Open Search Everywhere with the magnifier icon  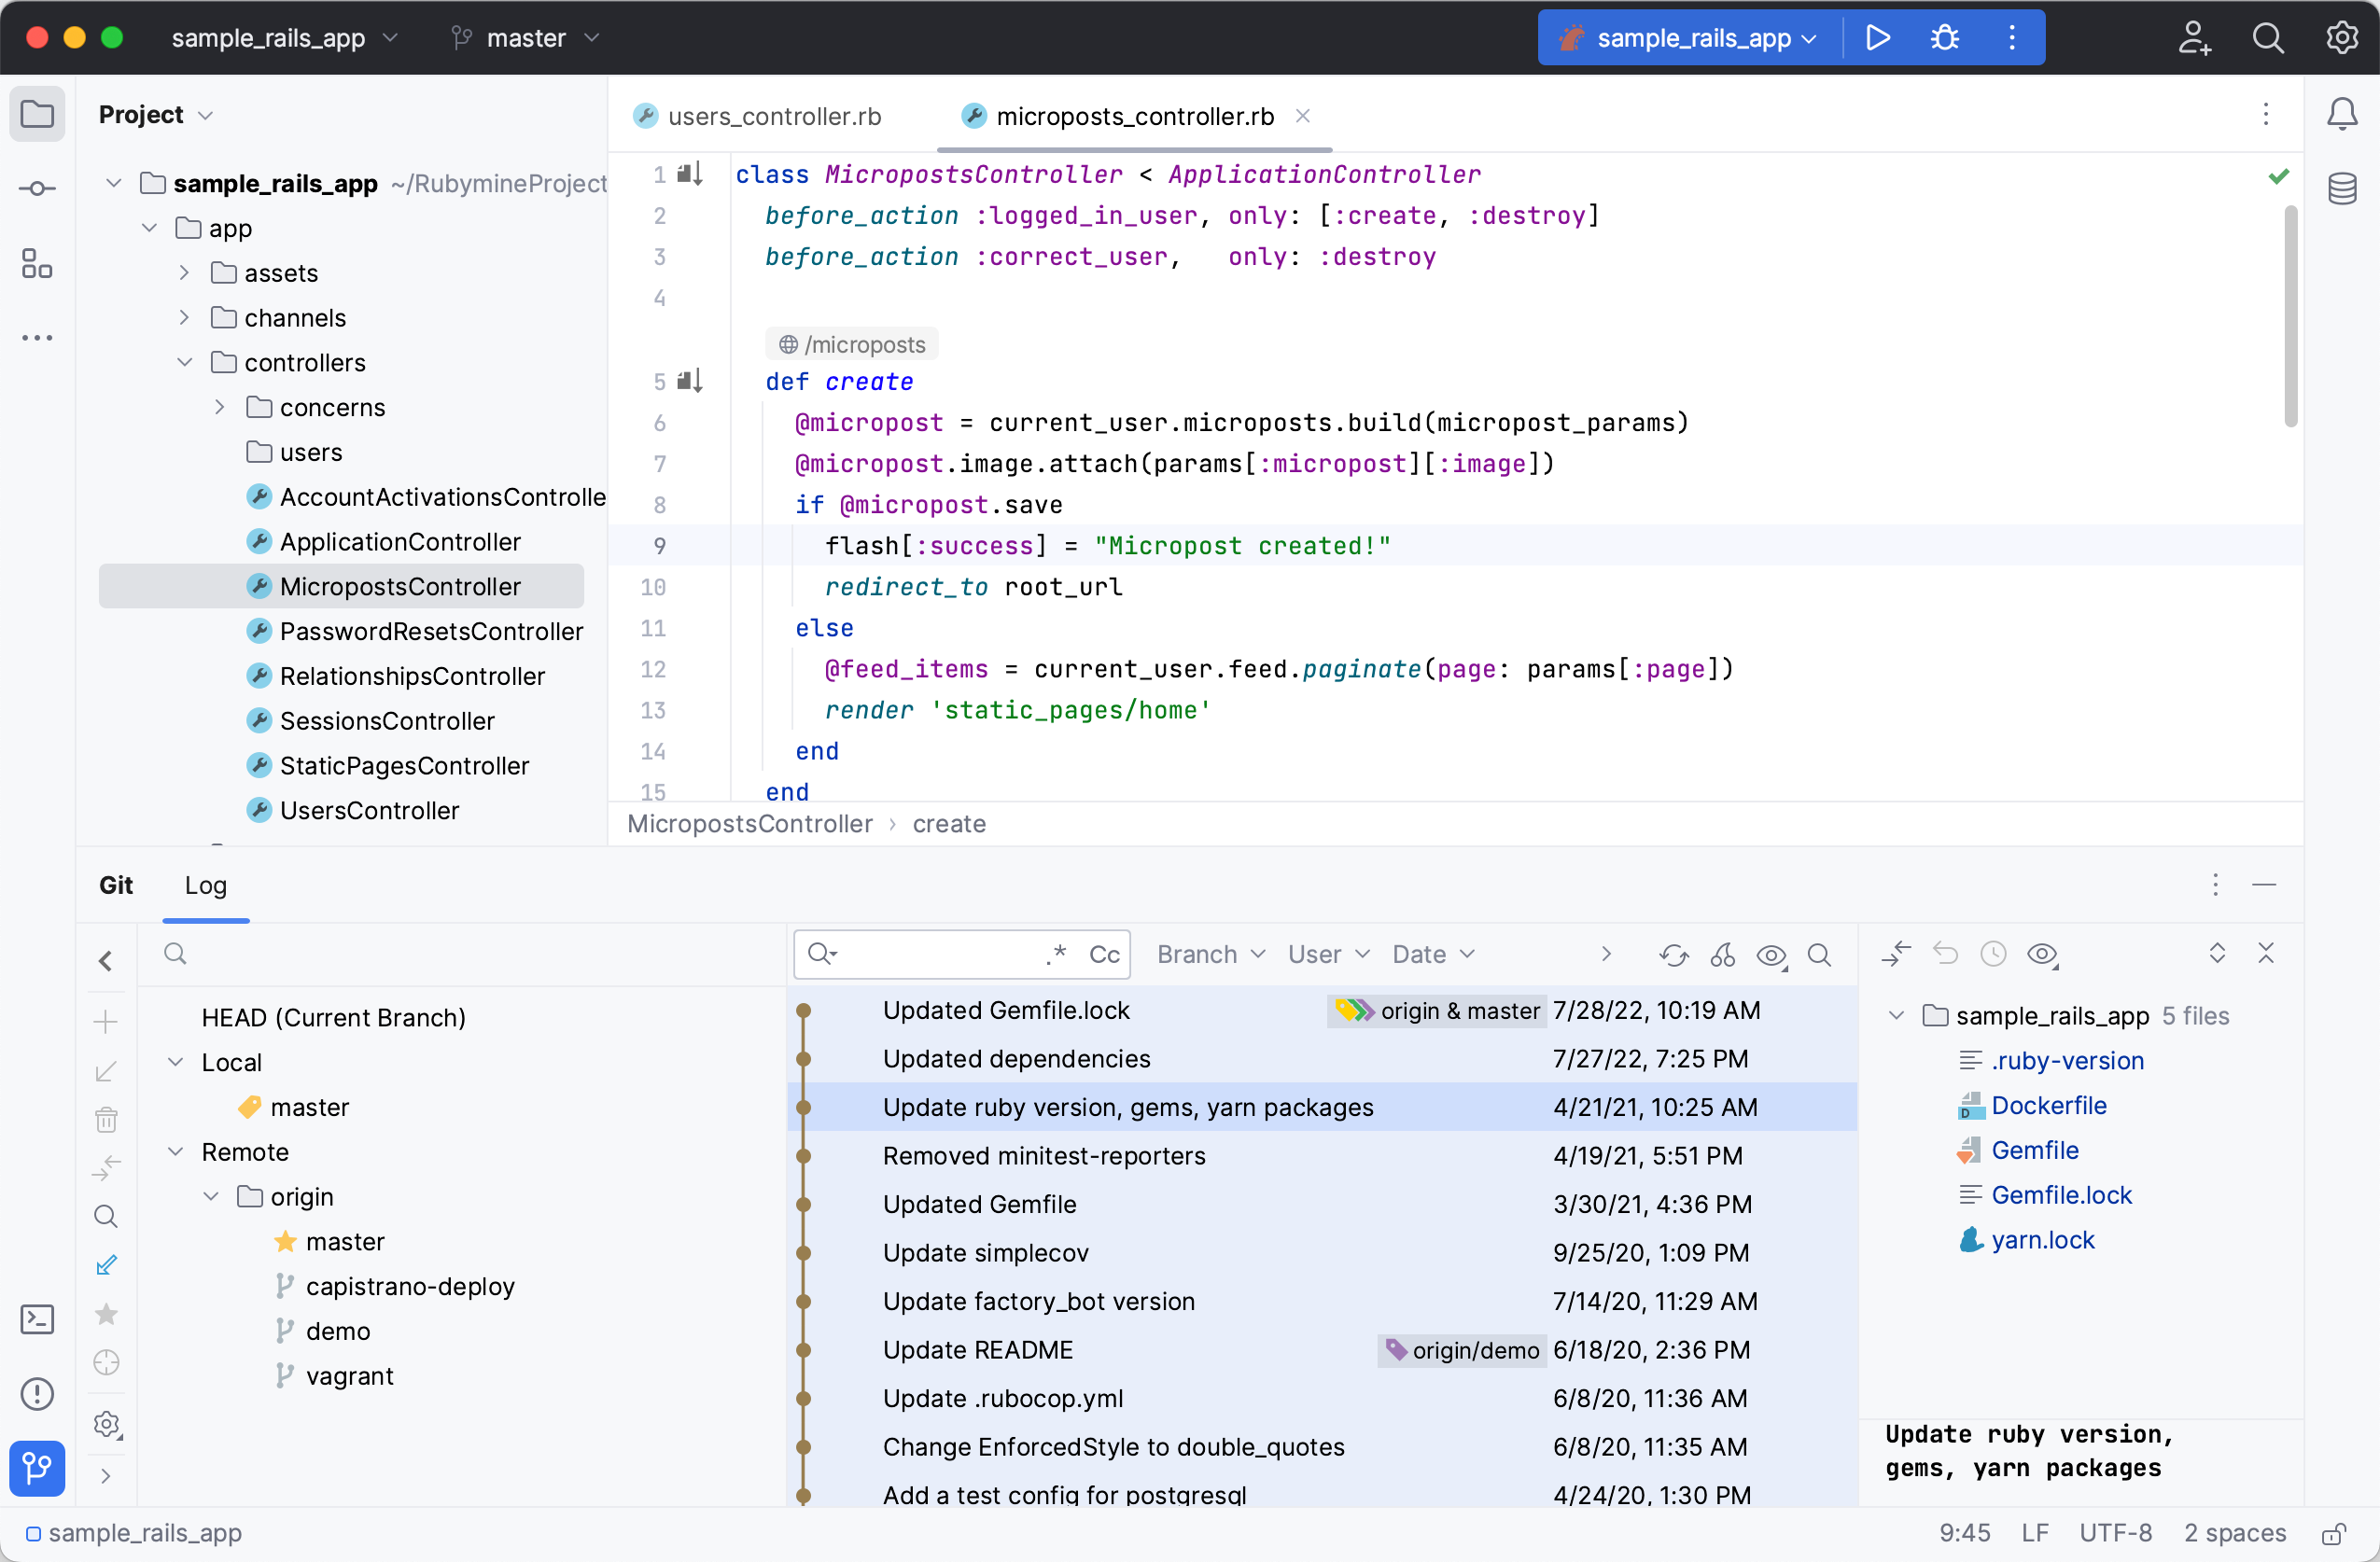click(2269, 37)
